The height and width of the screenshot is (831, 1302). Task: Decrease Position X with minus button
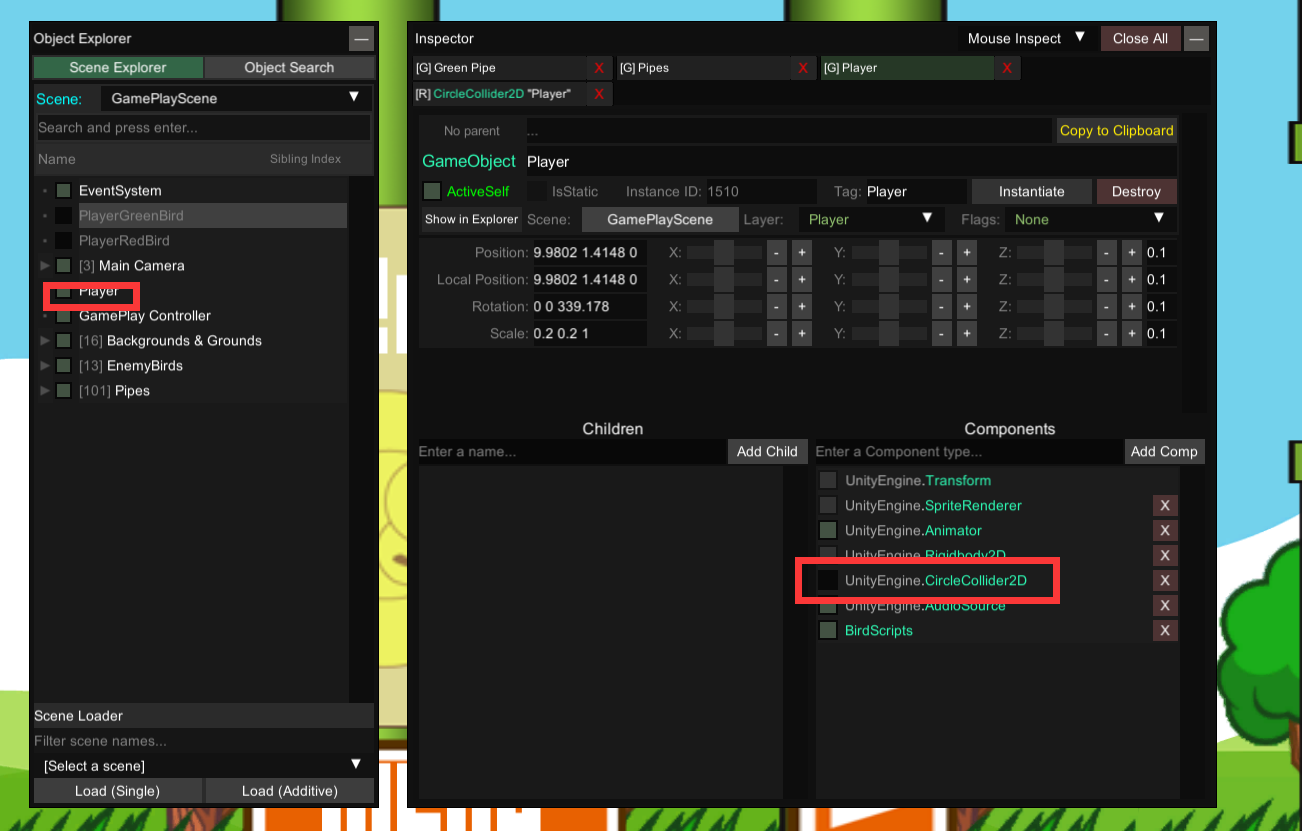tap(777, 253)
